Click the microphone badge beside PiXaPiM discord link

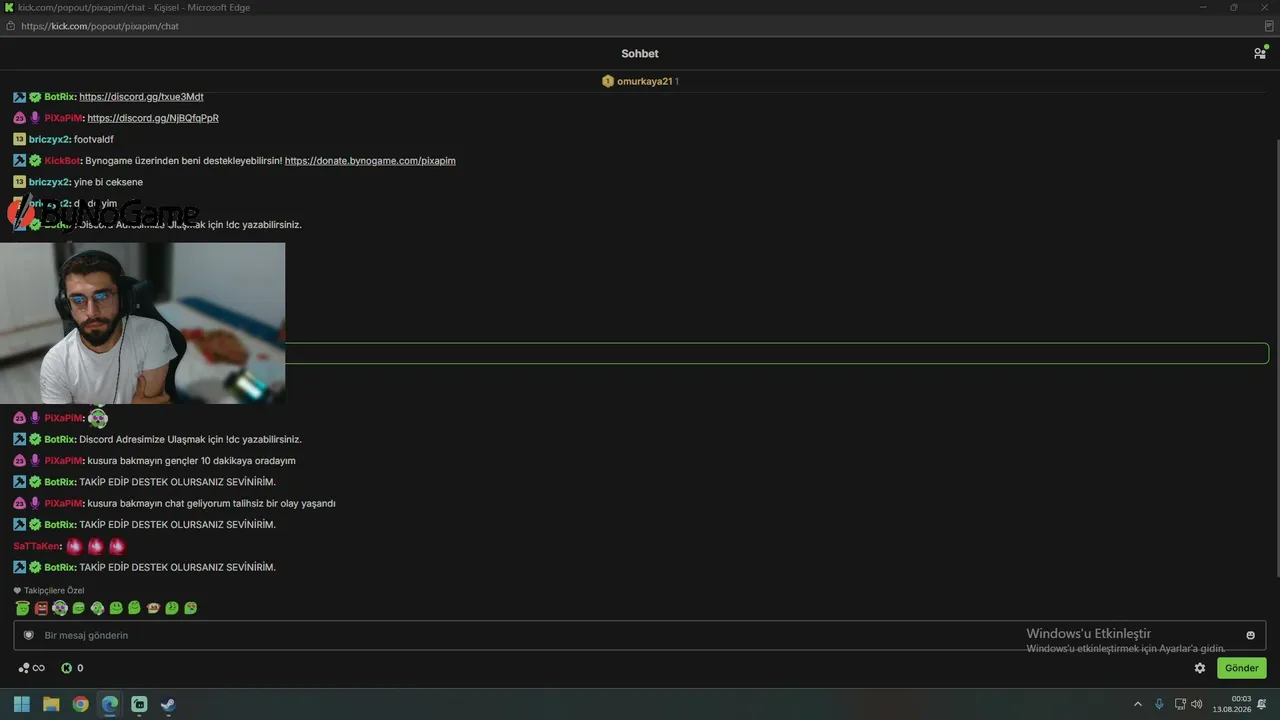35,118
